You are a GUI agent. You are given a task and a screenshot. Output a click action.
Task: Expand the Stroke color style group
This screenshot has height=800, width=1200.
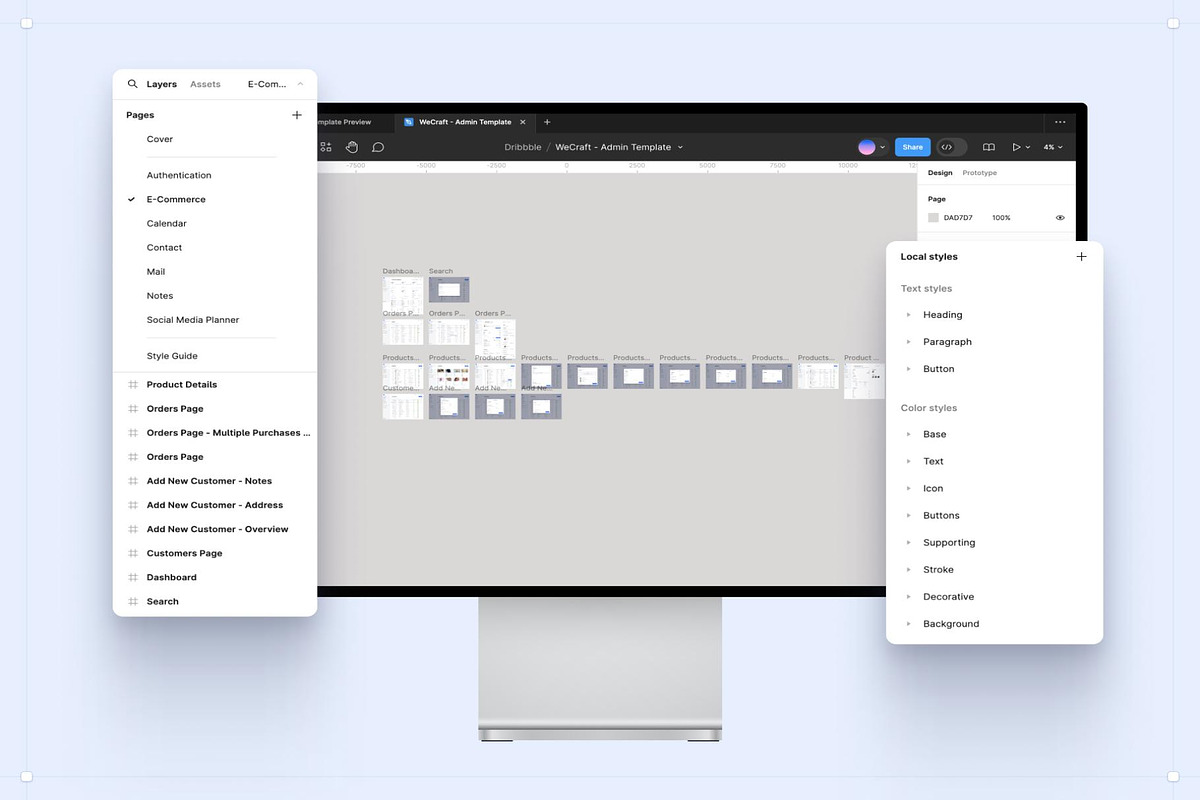coord(909,570)
